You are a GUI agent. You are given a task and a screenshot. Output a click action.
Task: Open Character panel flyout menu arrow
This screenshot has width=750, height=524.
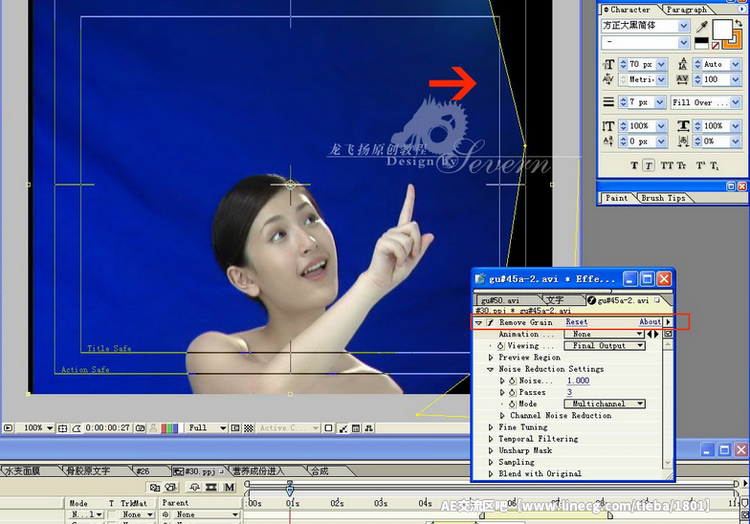coord(742,9)
